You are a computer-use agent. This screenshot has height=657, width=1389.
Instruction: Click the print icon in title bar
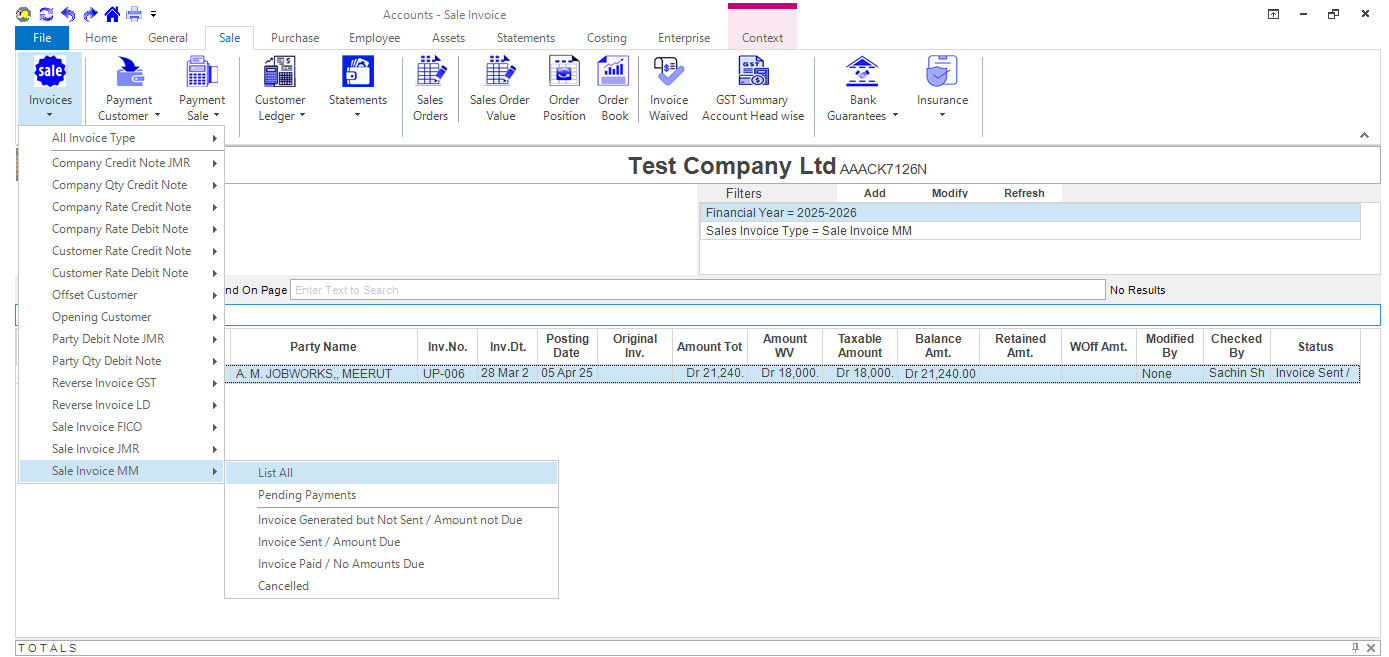click(133, 14)
